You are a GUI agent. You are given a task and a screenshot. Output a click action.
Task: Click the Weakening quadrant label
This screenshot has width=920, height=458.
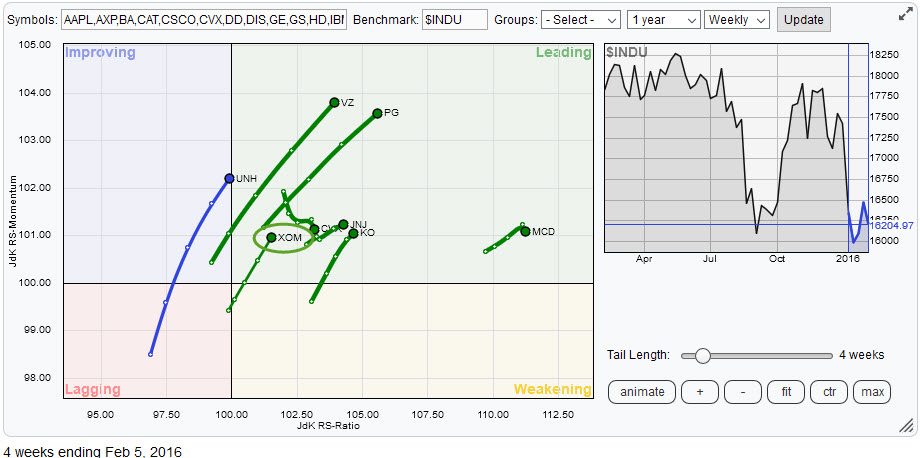click(553, 389)
